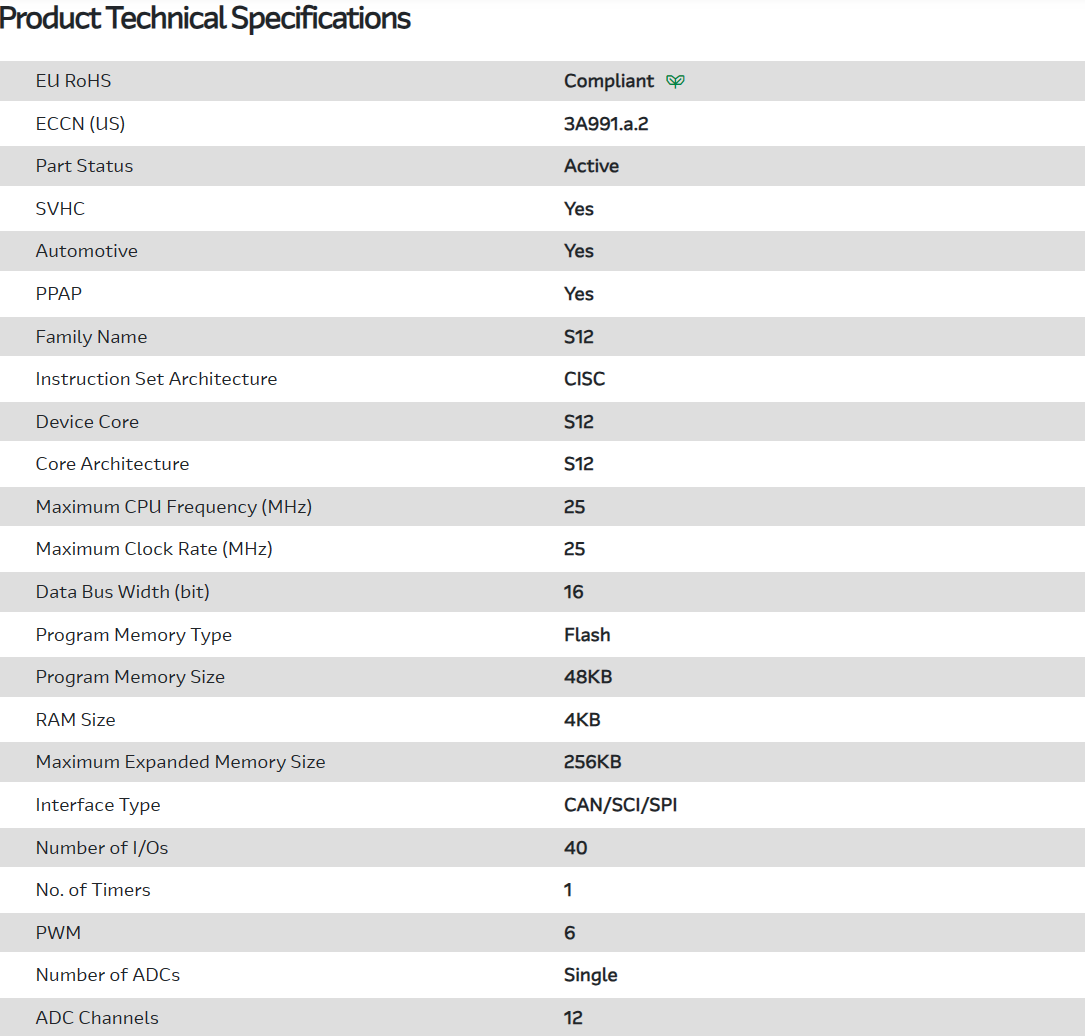
Task: Click the Automotive row label
Action: coord(86,251)
